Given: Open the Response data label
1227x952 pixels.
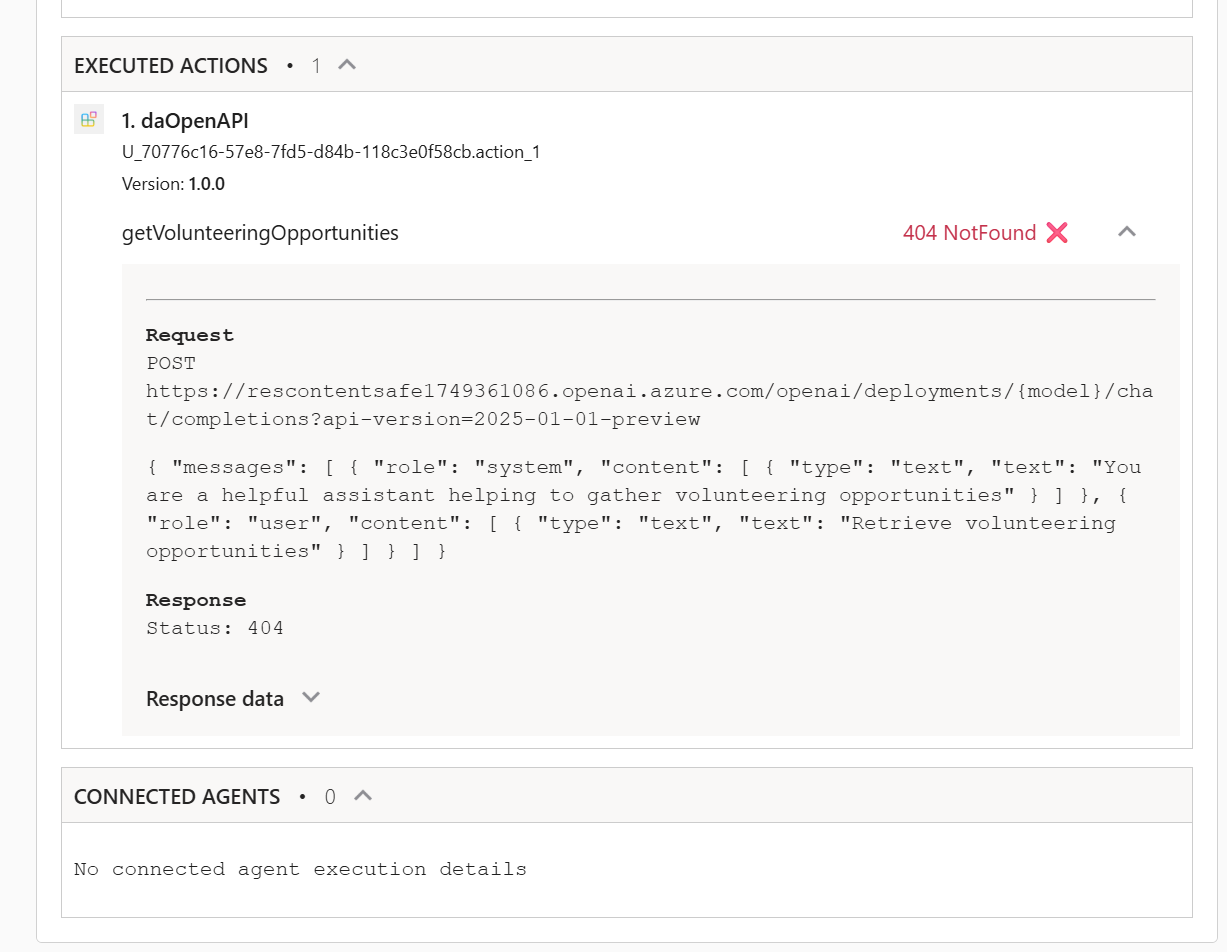Looking at the screenshot, I should pos(214,699).
